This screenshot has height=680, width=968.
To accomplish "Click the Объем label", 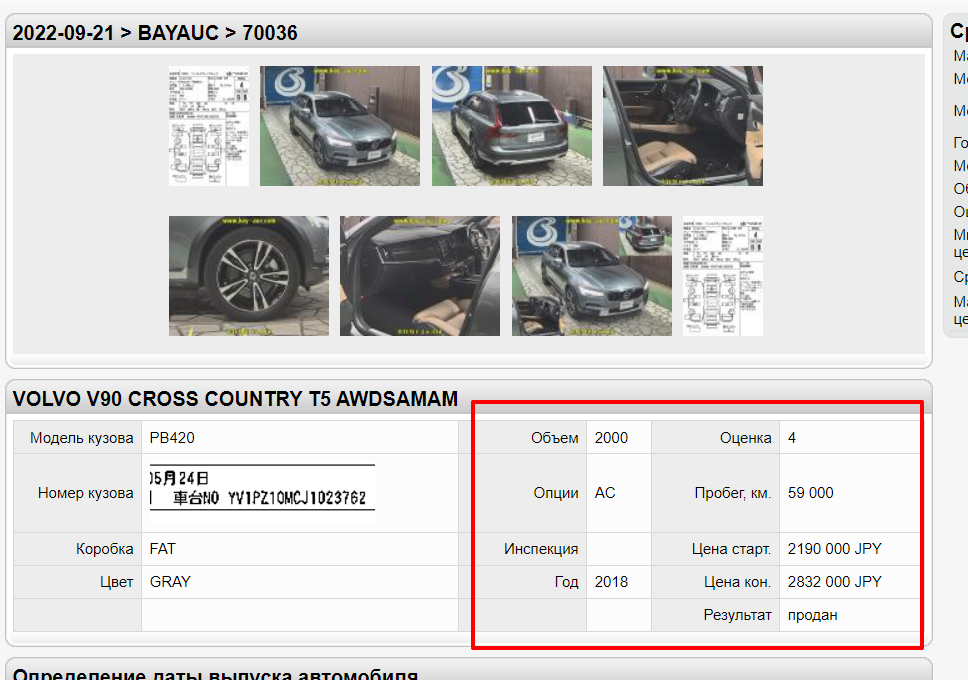I will [x=554, y=438].
